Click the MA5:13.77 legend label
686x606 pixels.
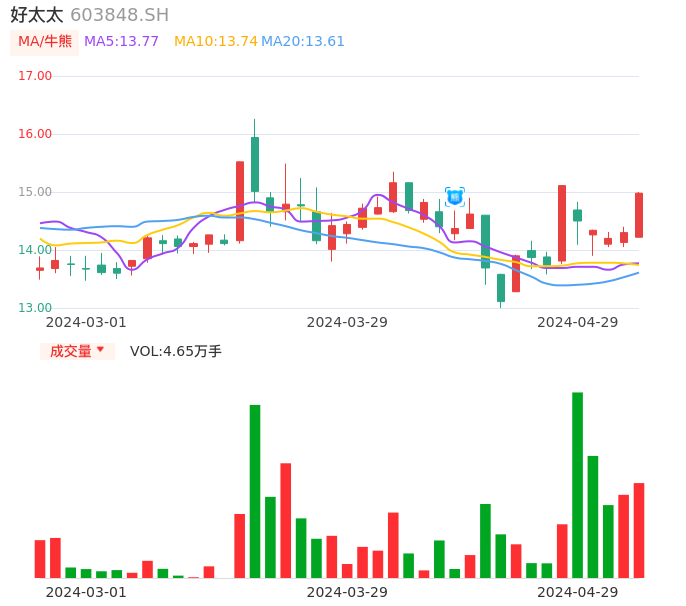click(x=121, y=42)
